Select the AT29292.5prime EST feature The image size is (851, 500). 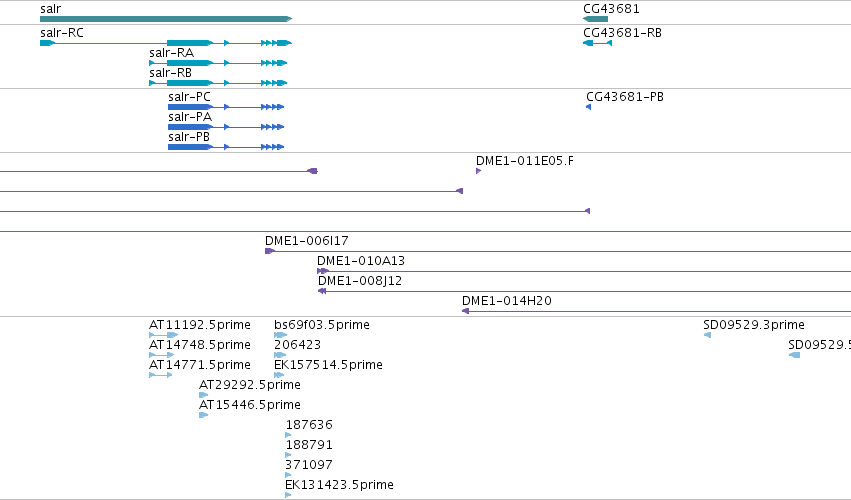click(204, 395)
